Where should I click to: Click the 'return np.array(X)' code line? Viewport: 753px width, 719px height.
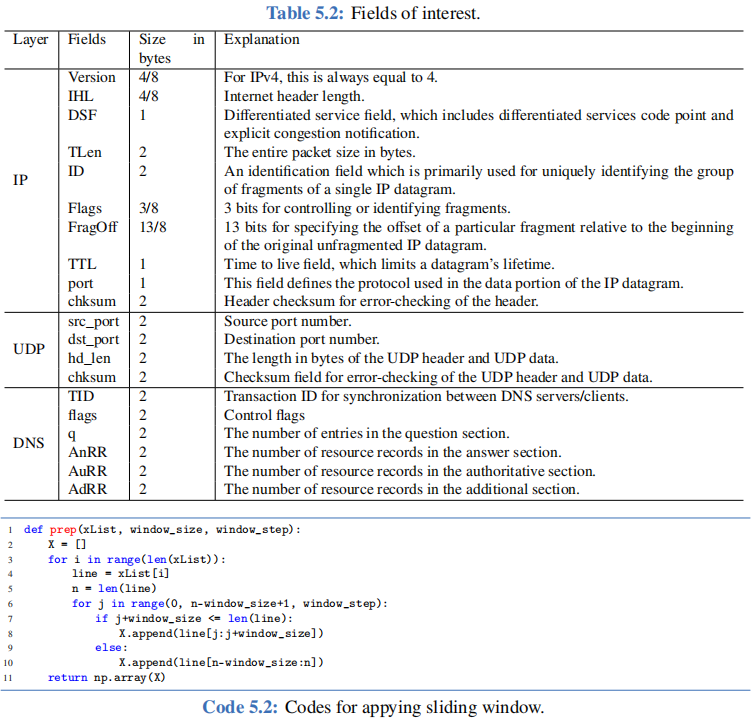click(x=107, y=678)
